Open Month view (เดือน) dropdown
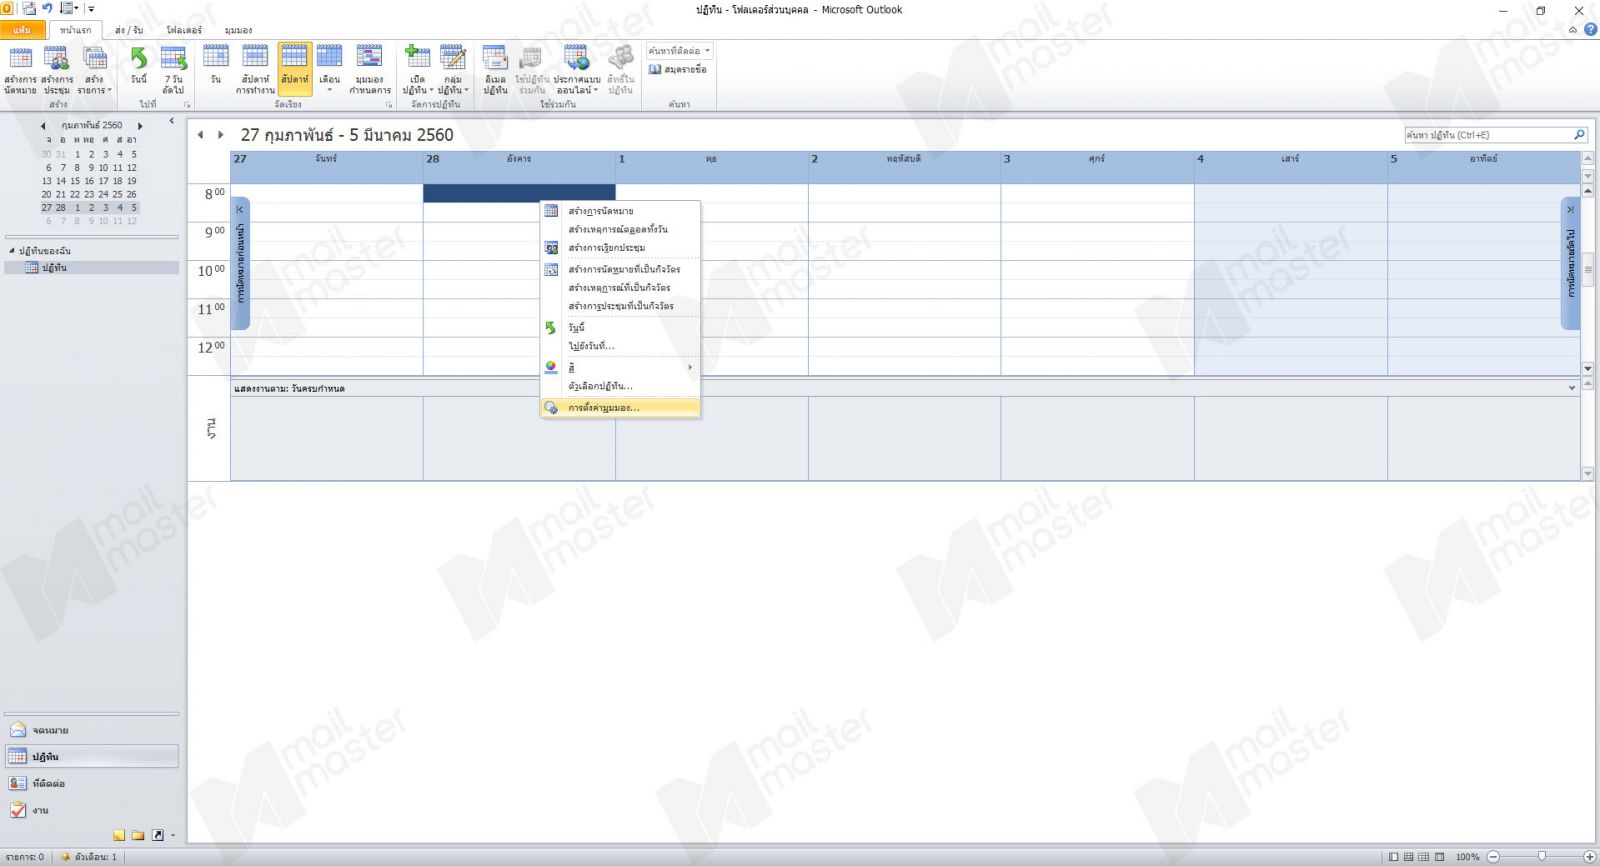This screenshot has height=866, width=1600. pos(329,70)
